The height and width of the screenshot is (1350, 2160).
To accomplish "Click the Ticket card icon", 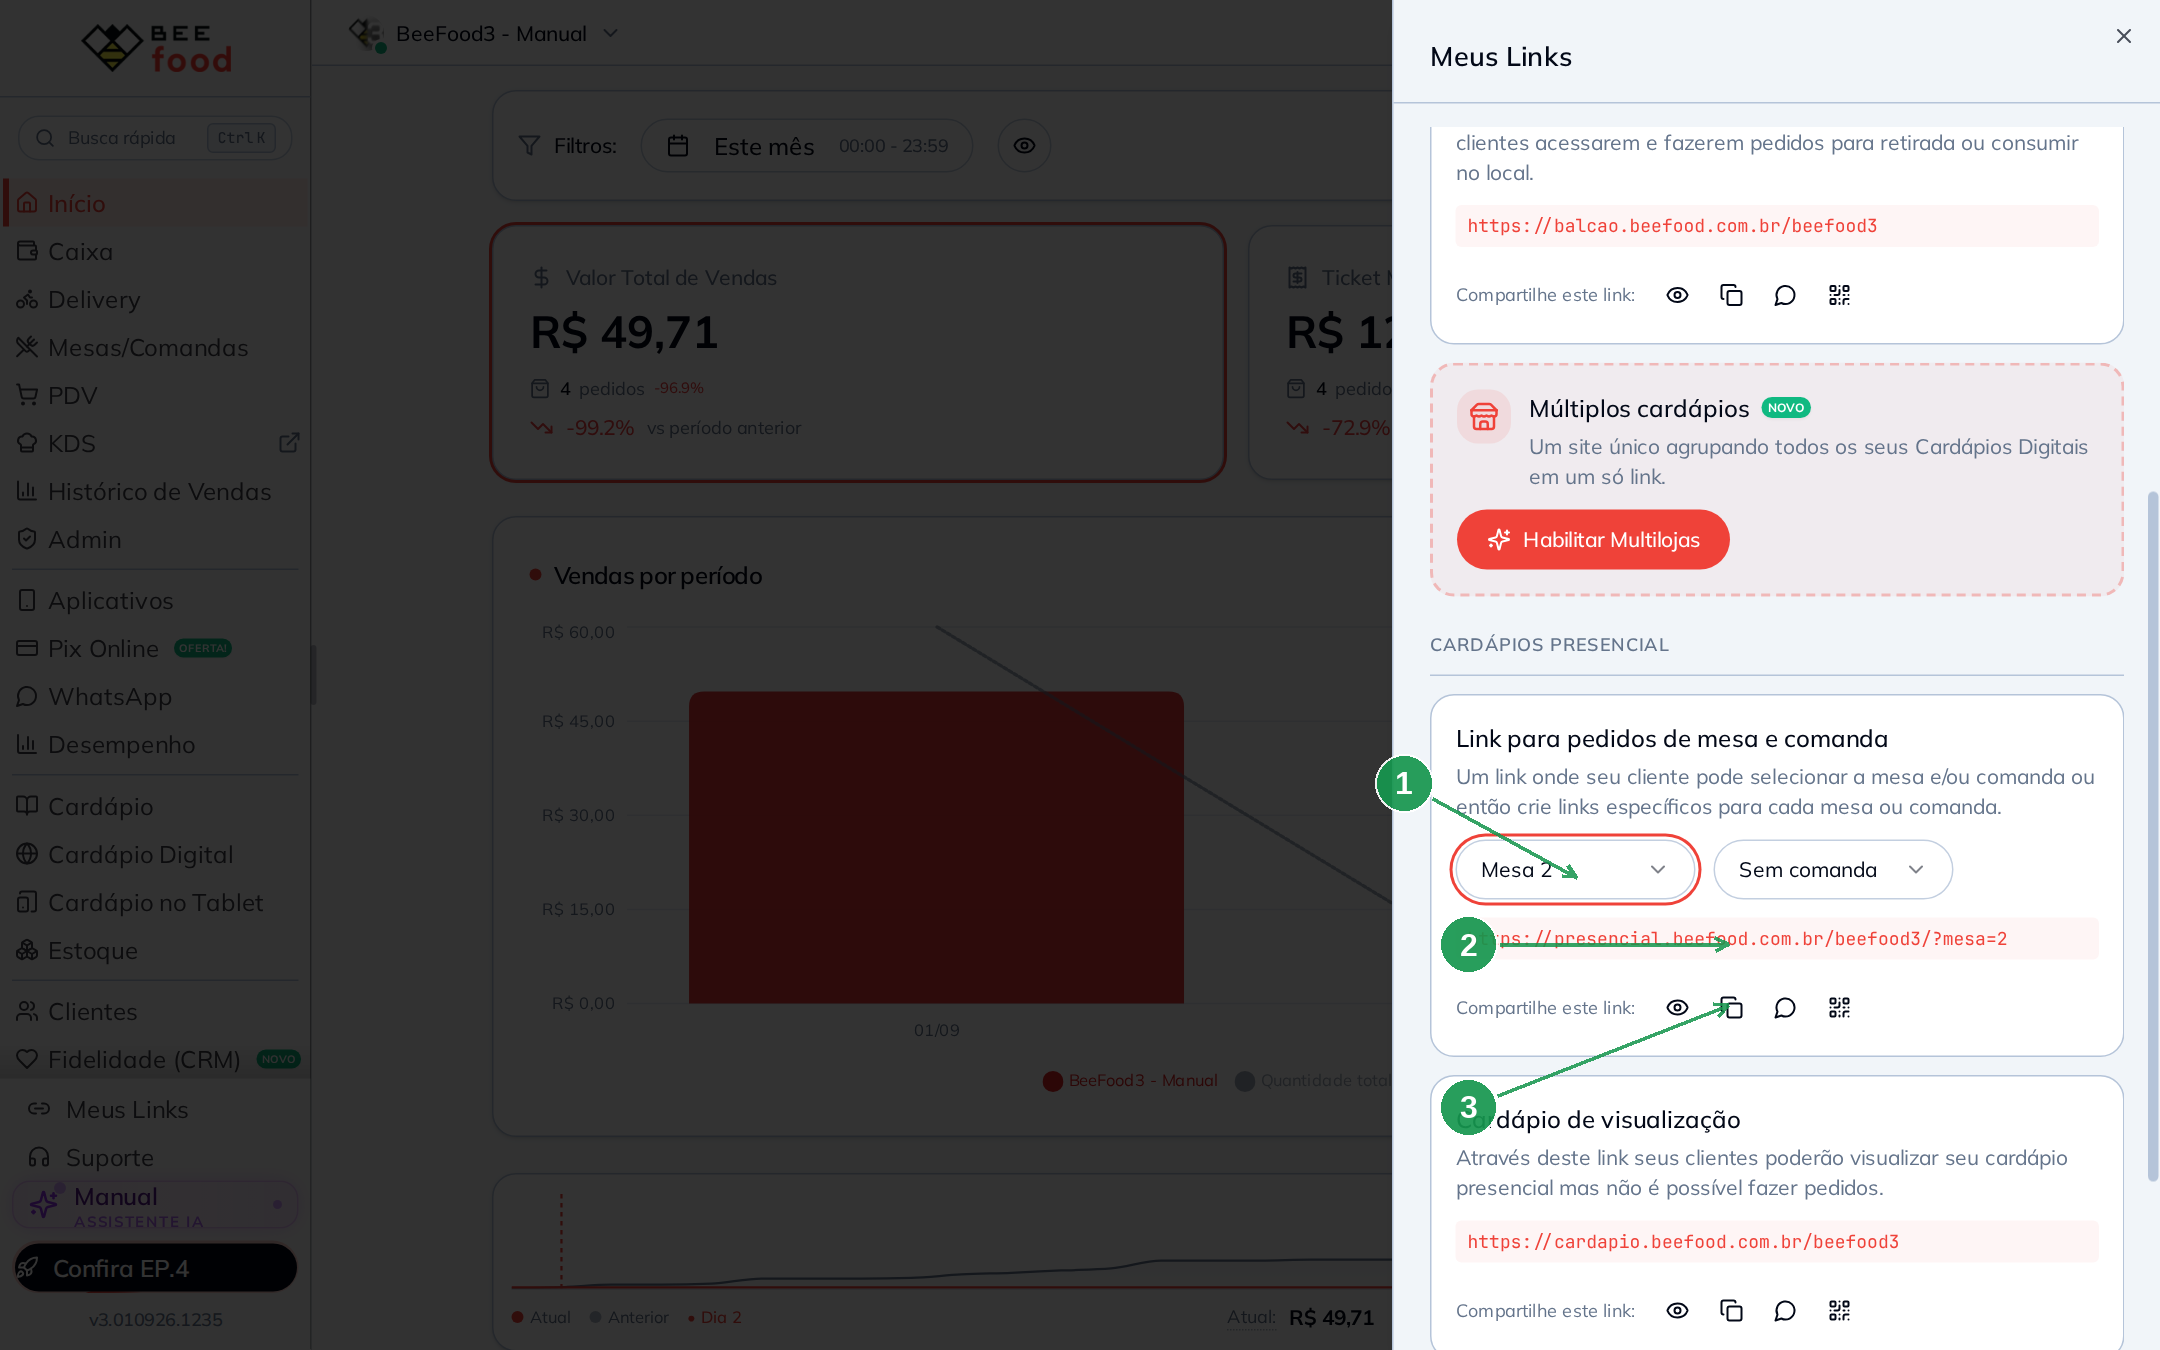I will tap(1297, 278).
